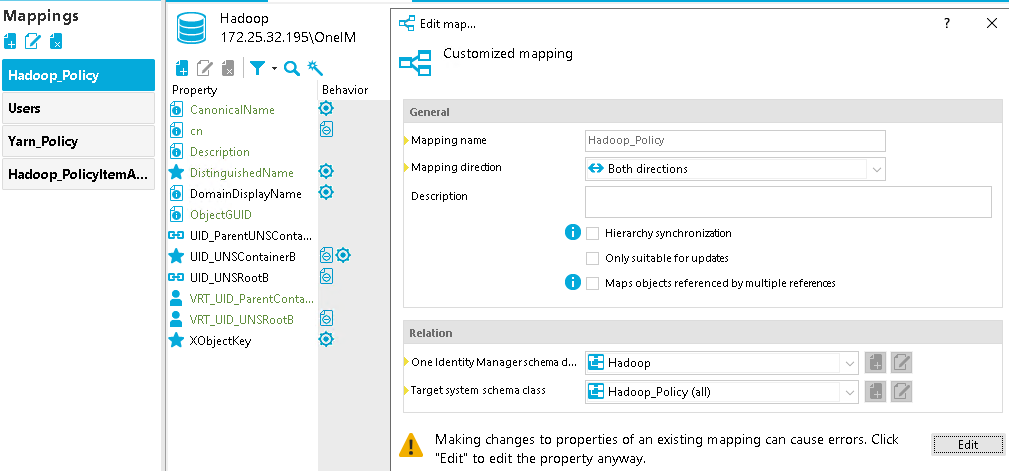Click the person icon beside VRT_UID_UNSRootB
Viewport: 1009px width, 471px height.
pos(176,319)
